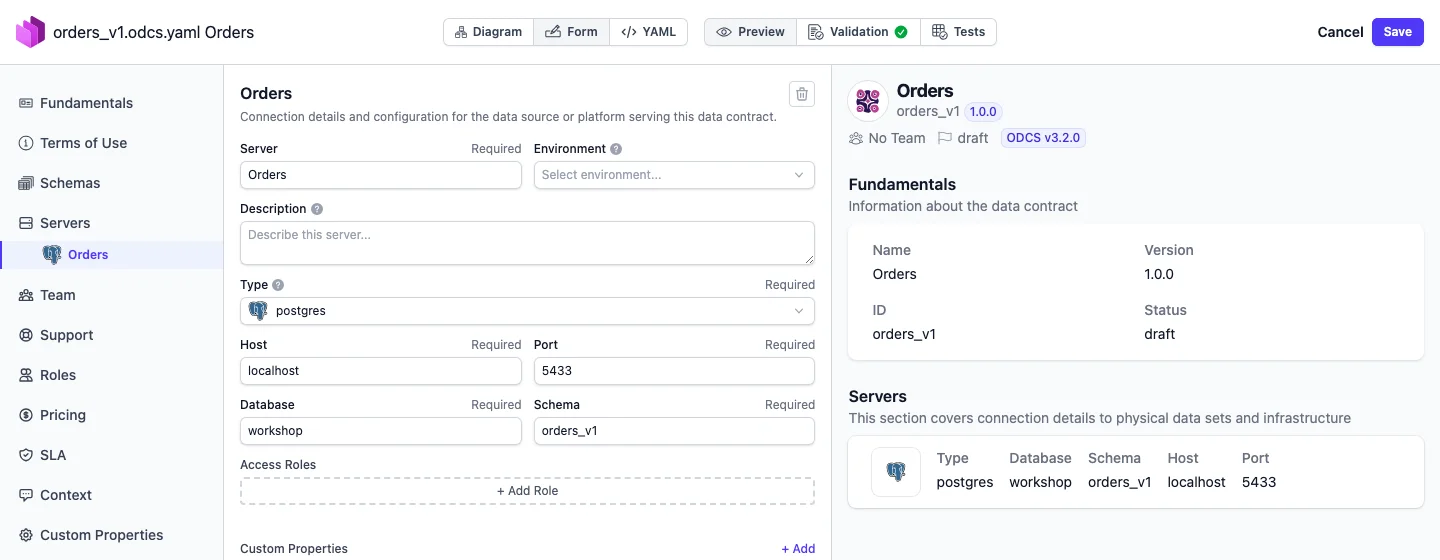Screen dimensions: 1440x560
Task: Click the workshop database value in preview
Action: (x=1040, y=482)
